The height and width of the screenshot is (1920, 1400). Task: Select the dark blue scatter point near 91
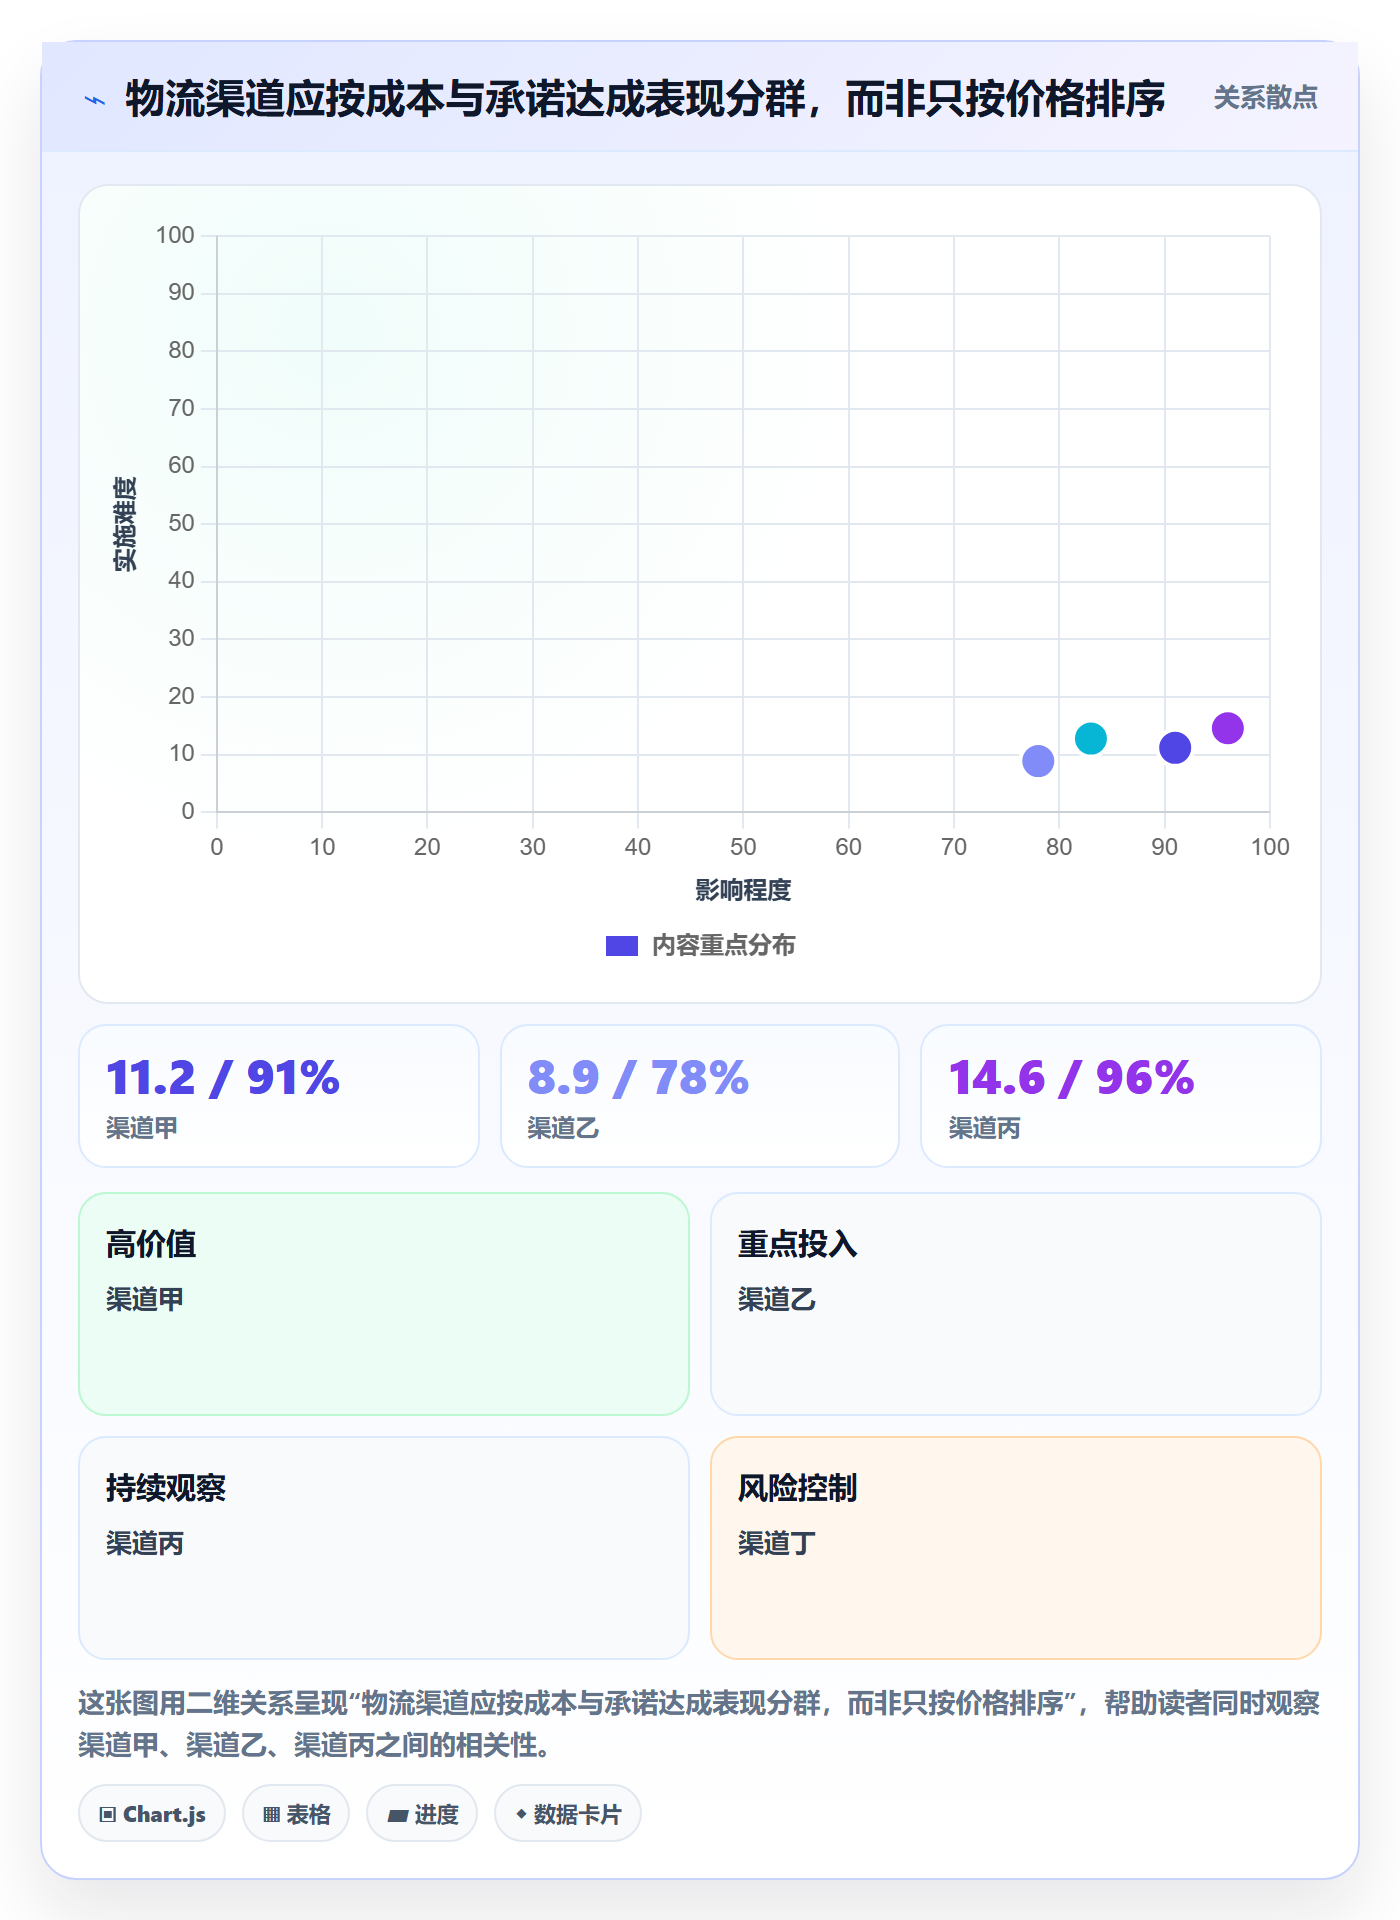pyautogui.click(x=1175, y=747)
